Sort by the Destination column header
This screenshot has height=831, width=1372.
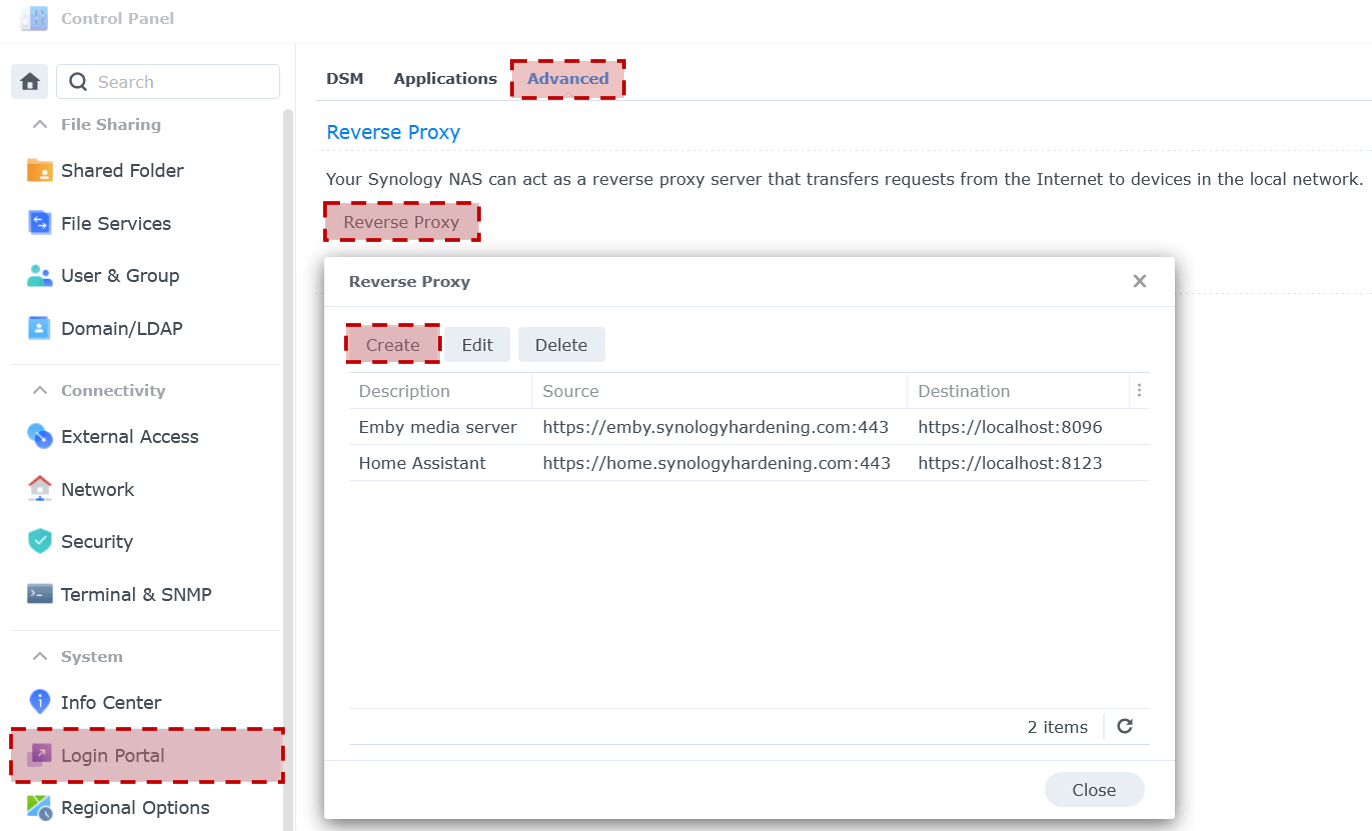click(x=1018, y=391)
